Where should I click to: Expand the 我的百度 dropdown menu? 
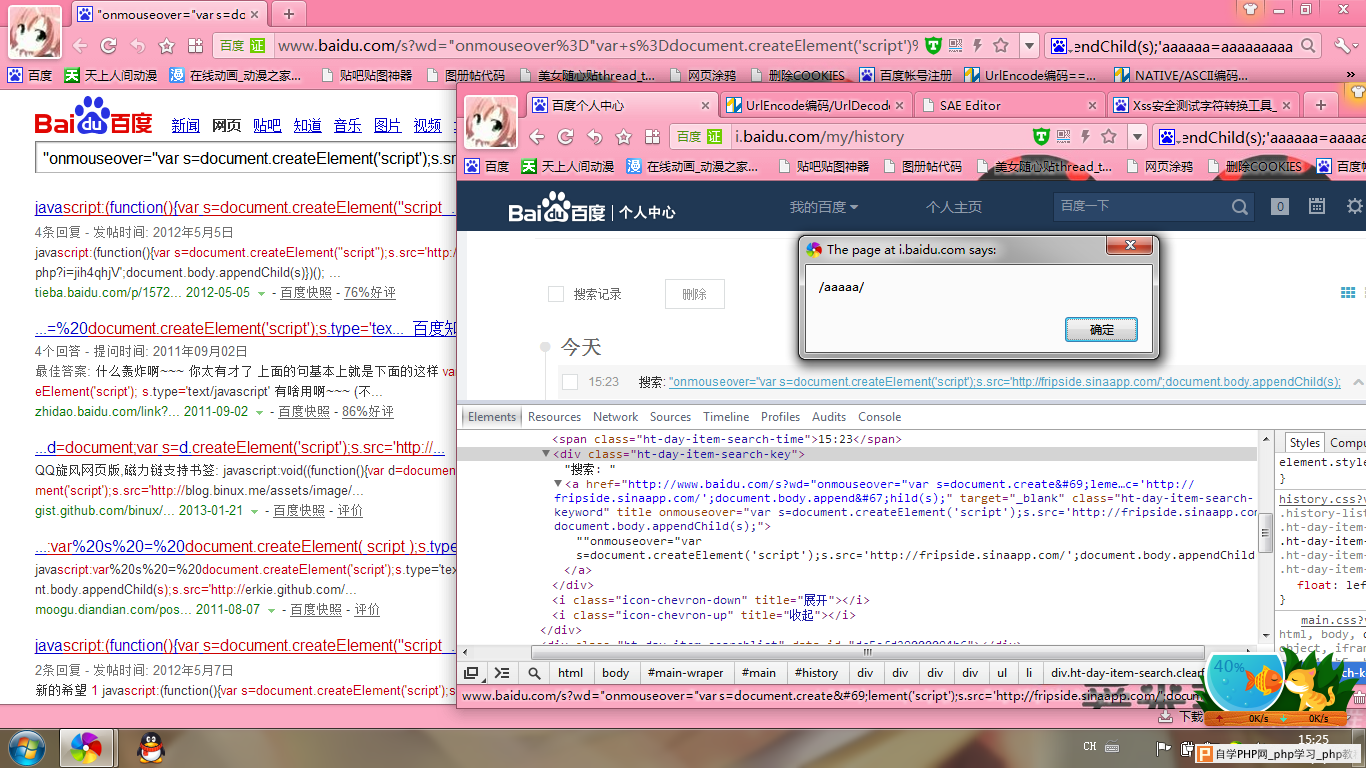coord(824,207)
